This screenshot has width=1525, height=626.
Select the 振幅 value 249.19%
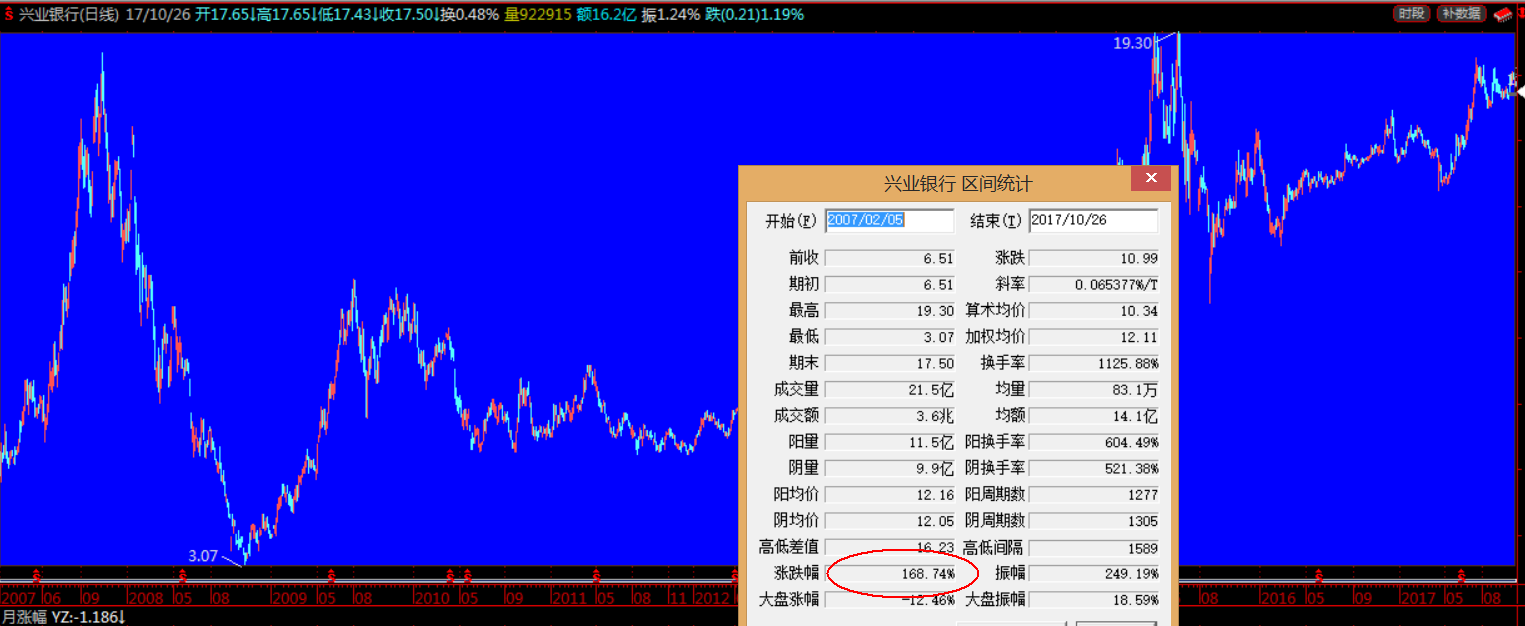tap(1094, 574)
